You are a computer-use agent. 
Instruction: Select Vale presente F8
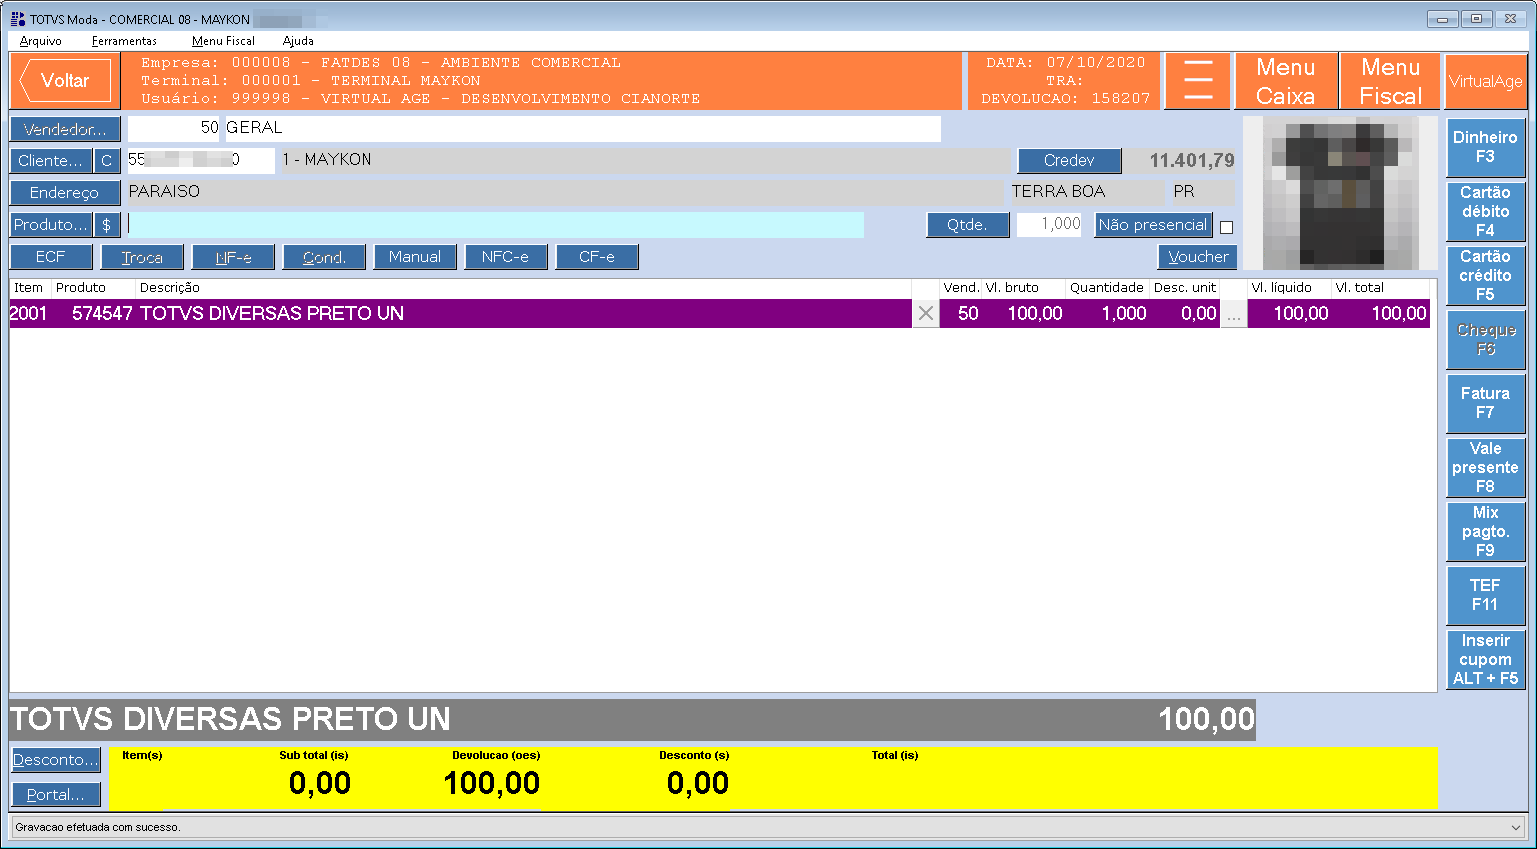click(1485, 467)
